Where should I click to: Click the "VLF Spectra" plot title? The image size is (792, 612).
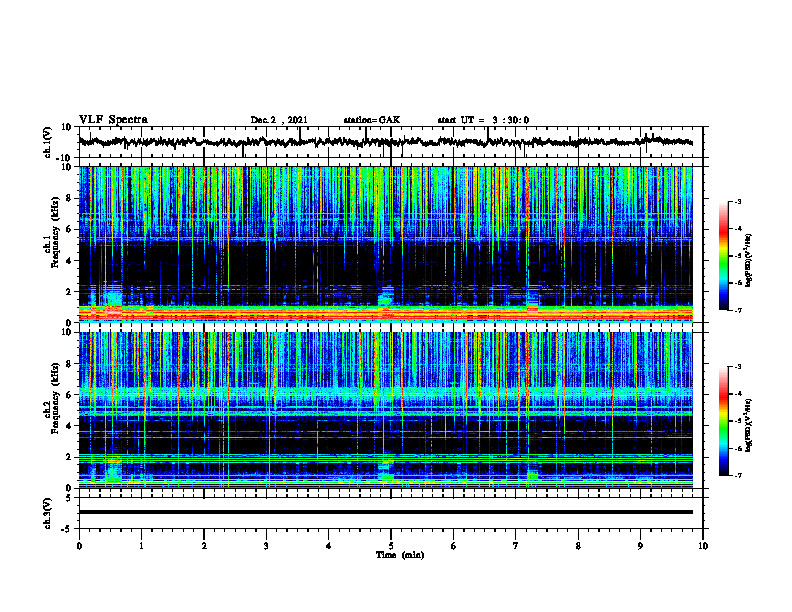pos(113,120)
